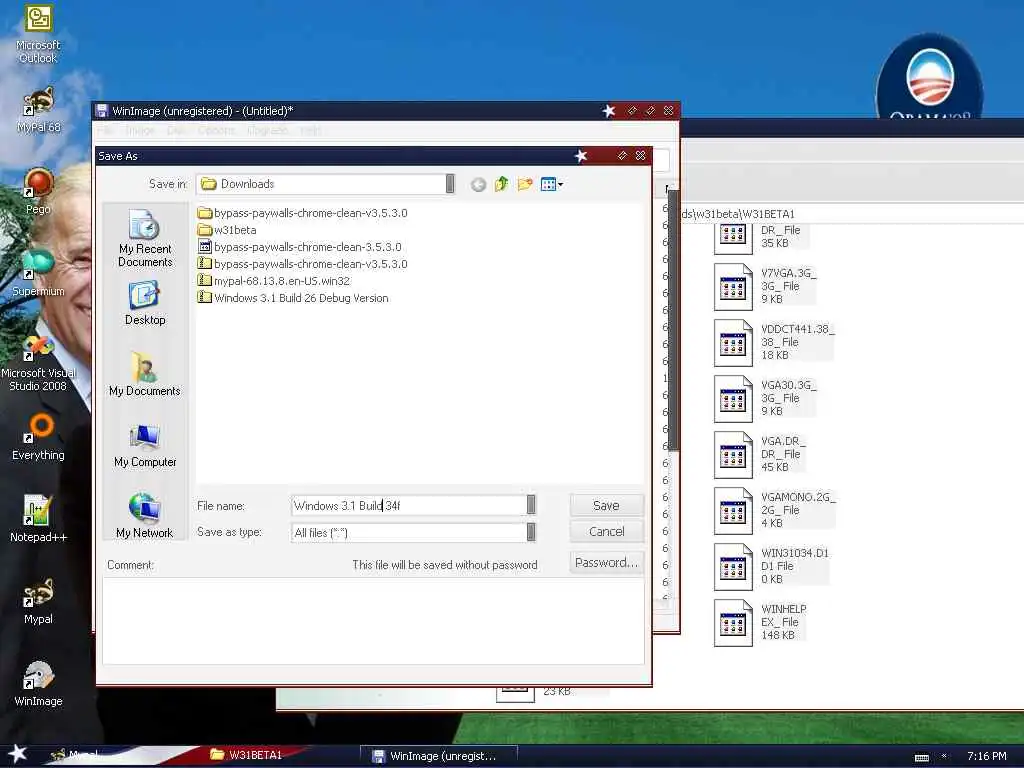The image size is (1024, 768).
Task: Click the File name input field
Action: click(408, 505)
